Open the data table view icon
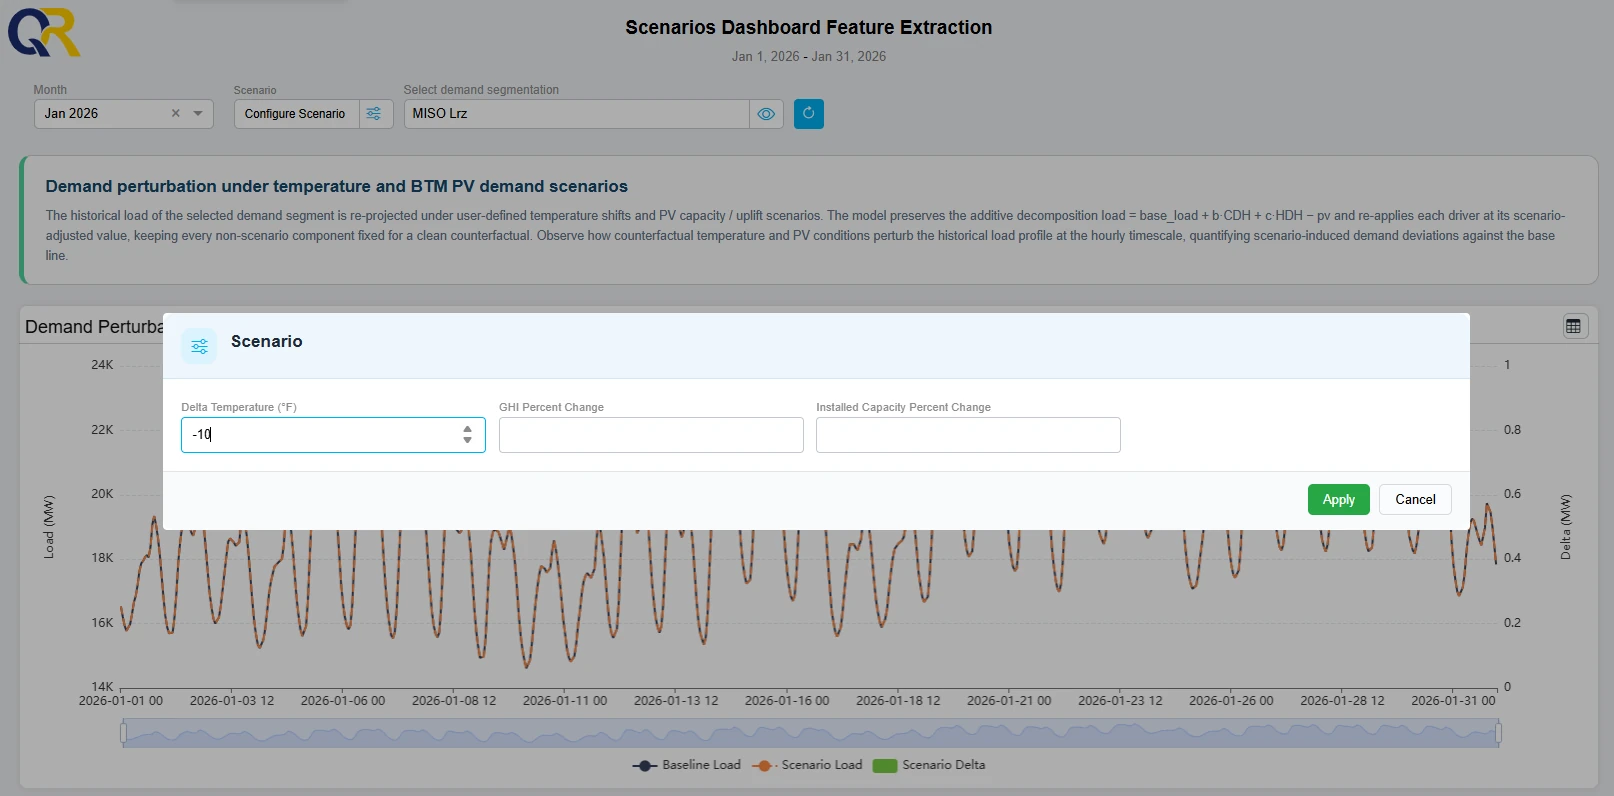The image size is (1614, 796). click(x=1574, y=326)
